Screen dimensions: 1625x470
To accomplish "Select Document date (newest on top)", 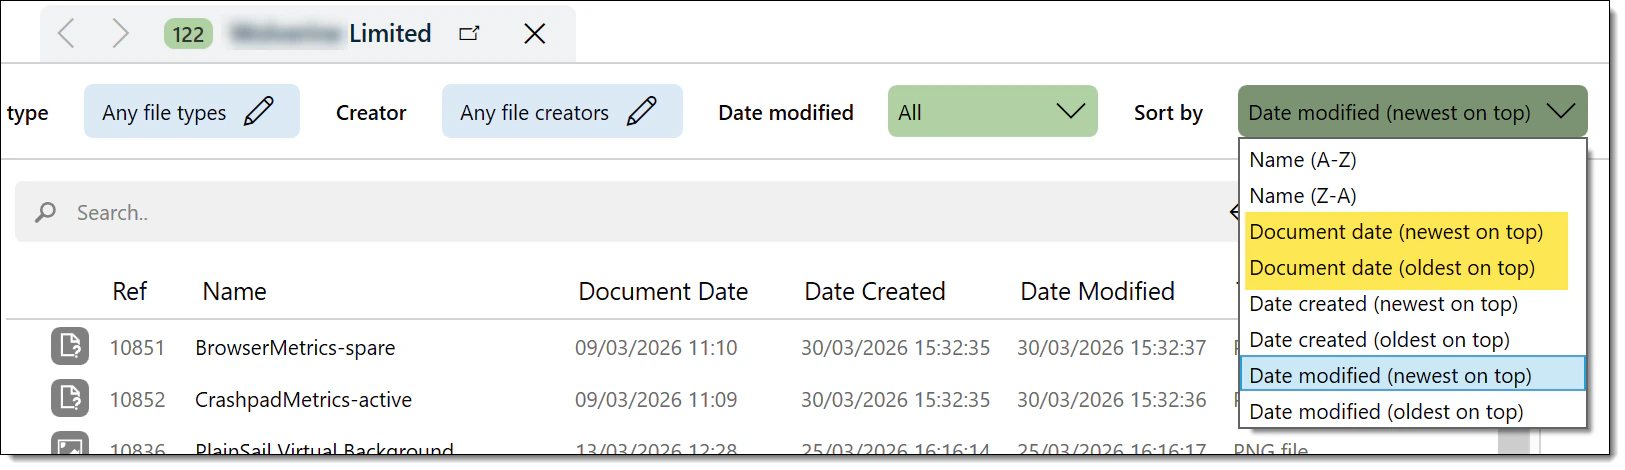I will (1412, 232).
